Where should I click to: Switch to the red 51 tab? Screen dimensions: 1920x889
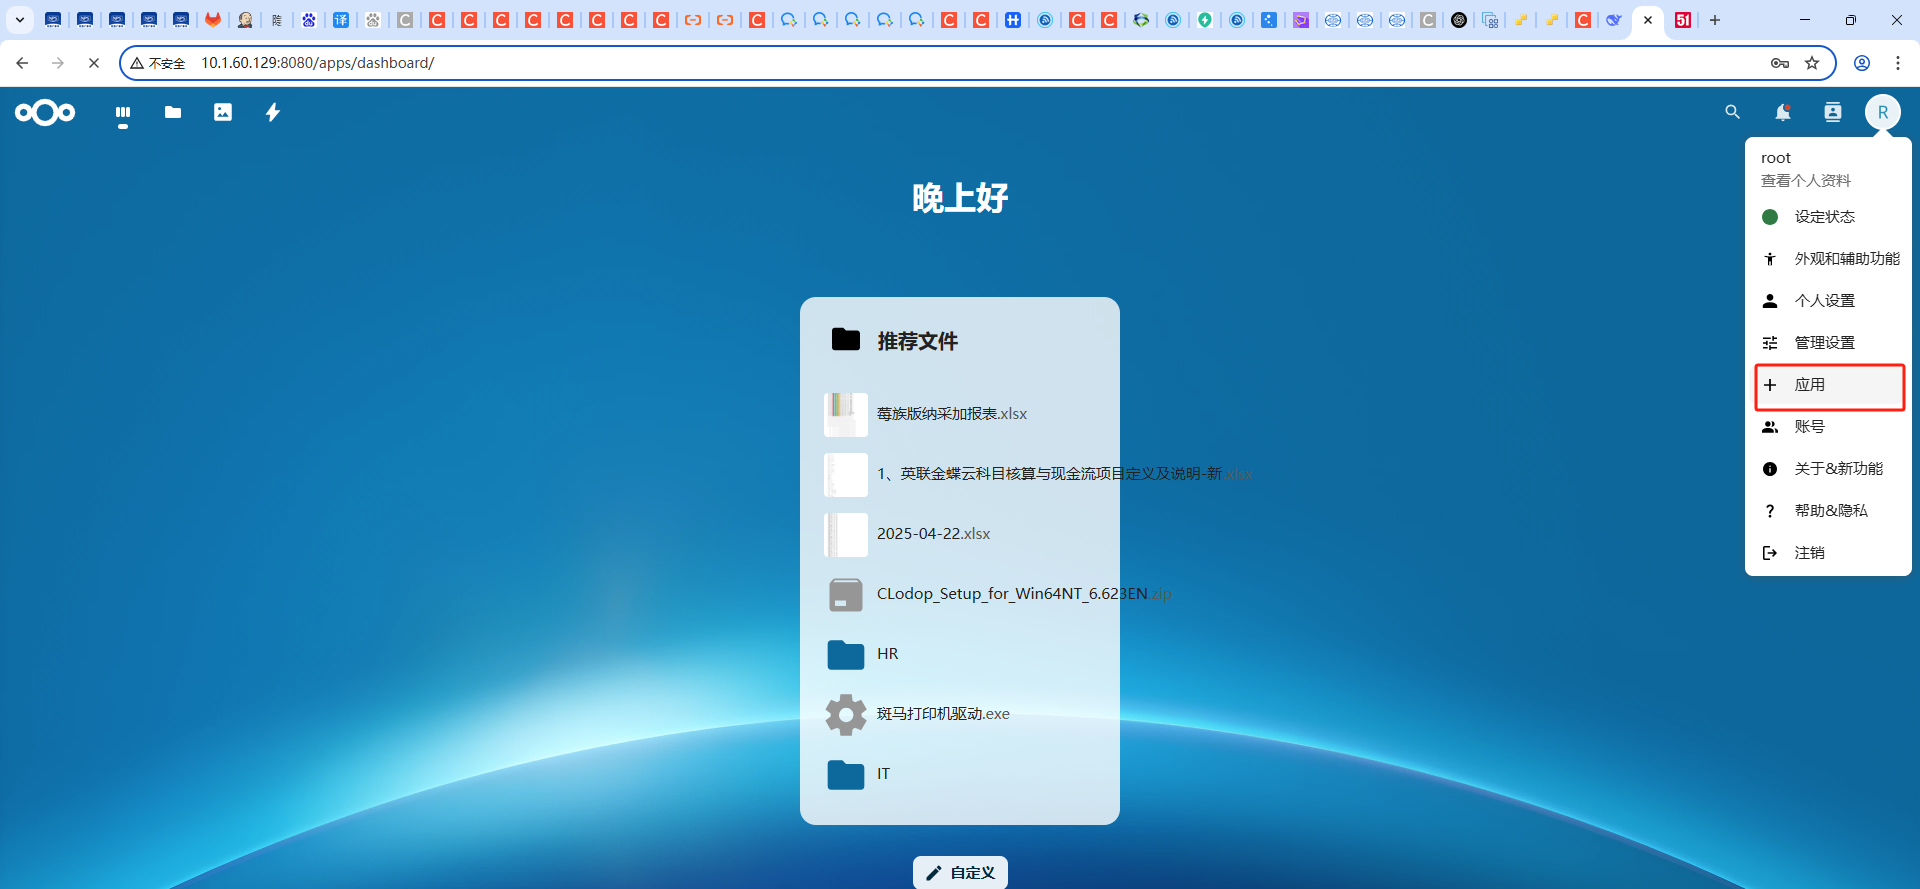(1683, 20)
